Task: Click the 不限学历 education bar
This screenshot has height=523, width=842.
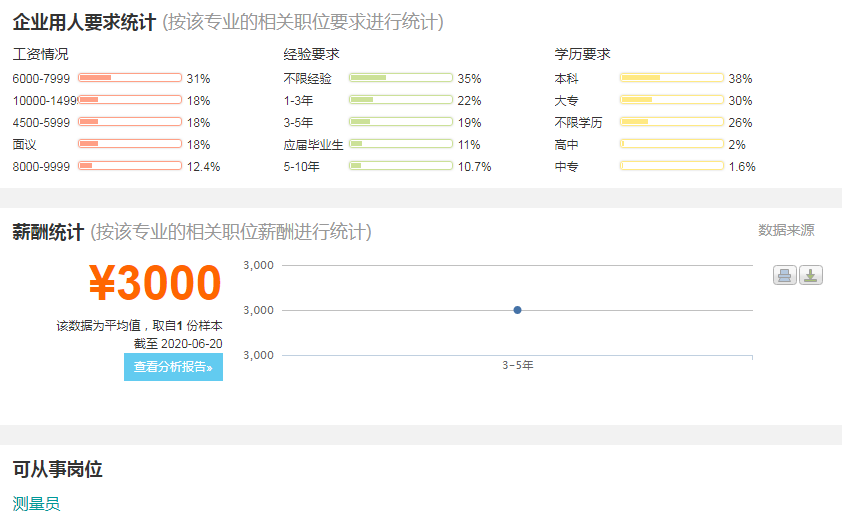Action: pyautogui.click(x=672, y=122)
